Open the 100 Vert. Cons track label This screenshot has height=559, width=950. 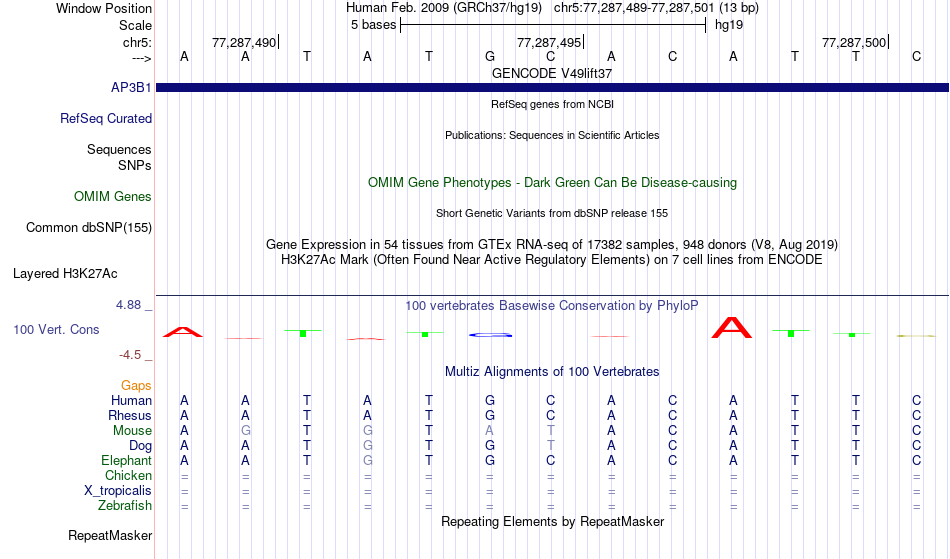[x=56, y=329]
